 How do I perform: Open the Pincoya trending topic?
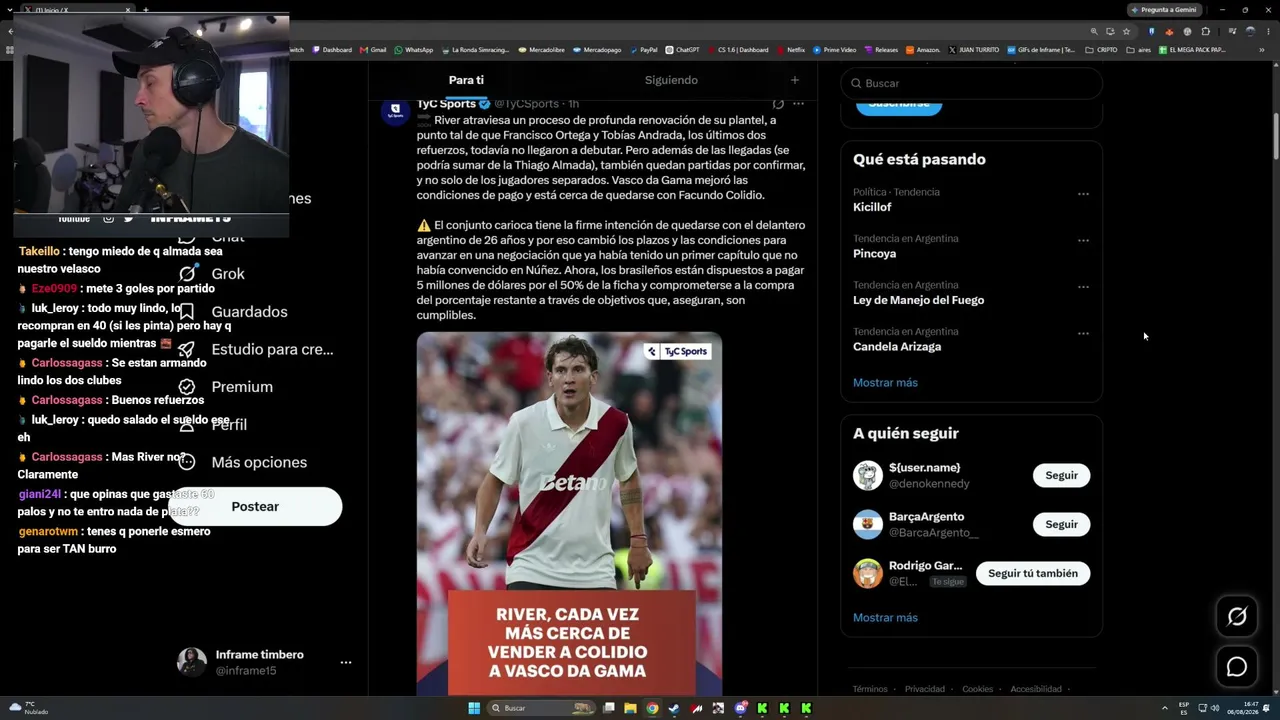[874, 254]
